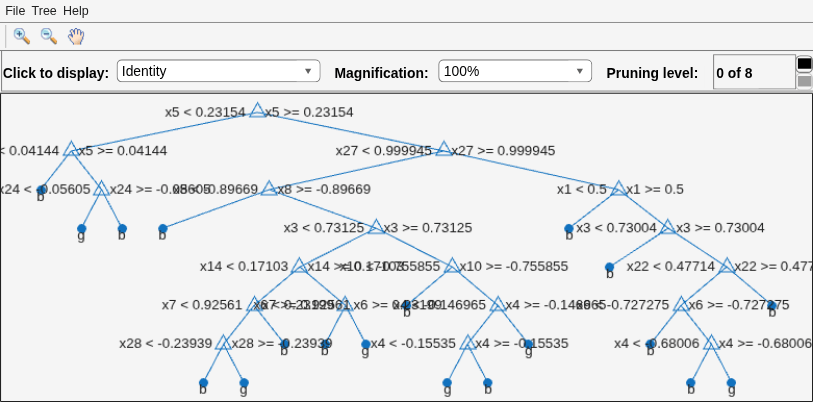Click the x1 >= 0.5 split label
Screen dimensions: 813x402
[654, 189]
